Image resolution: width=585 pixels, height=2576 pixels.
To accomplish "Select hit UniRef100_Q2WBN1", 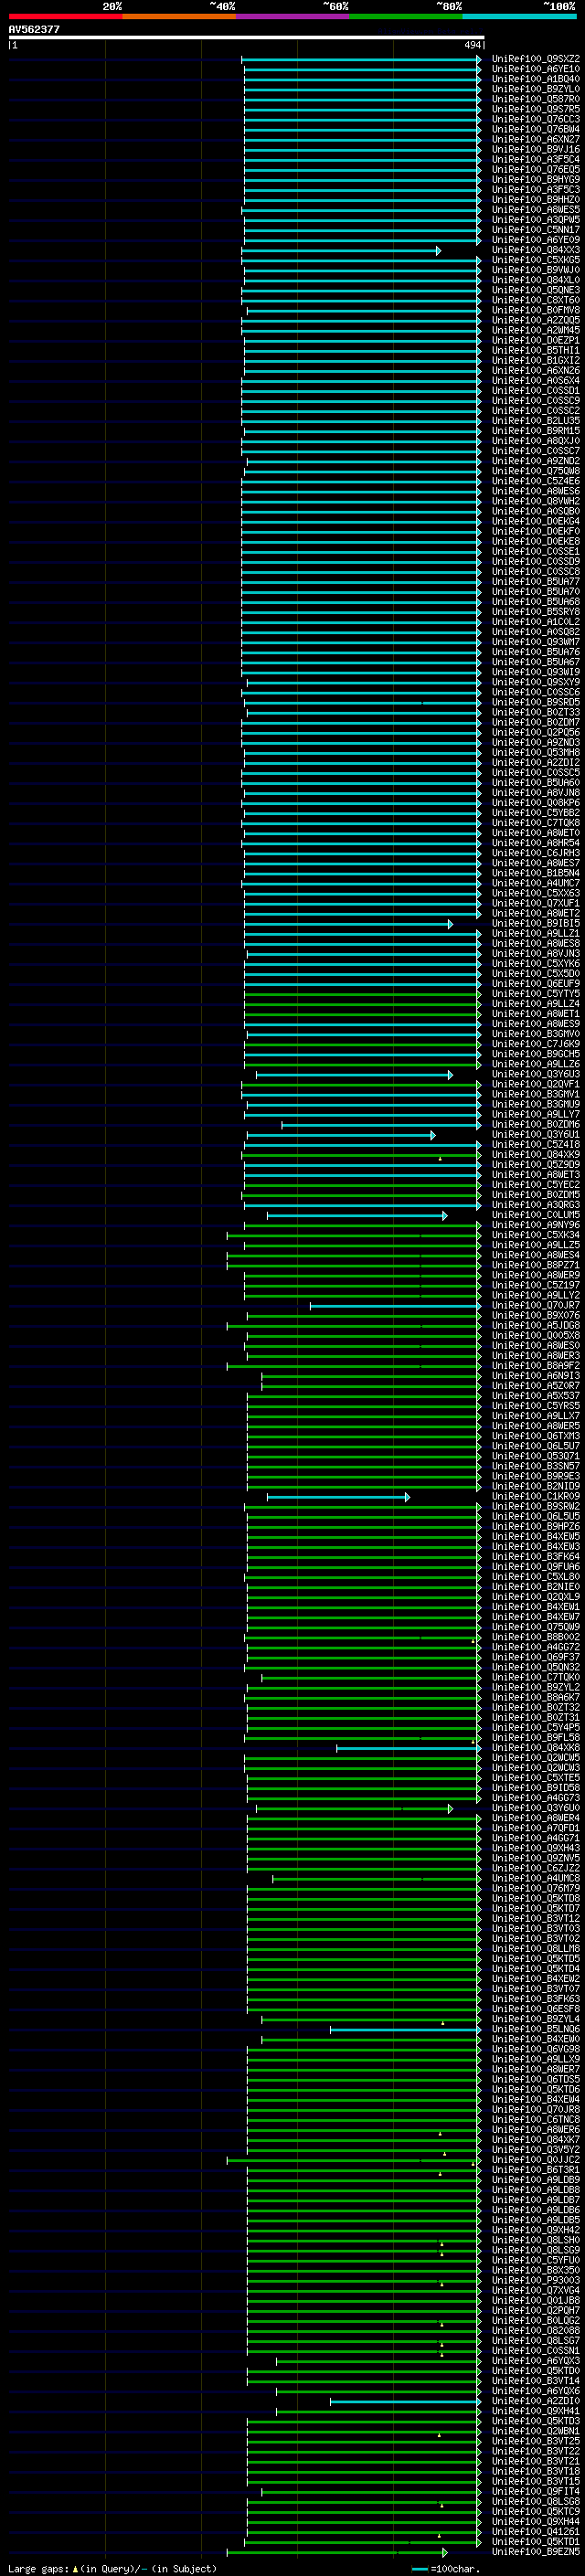I will (x=536, y=2431).
